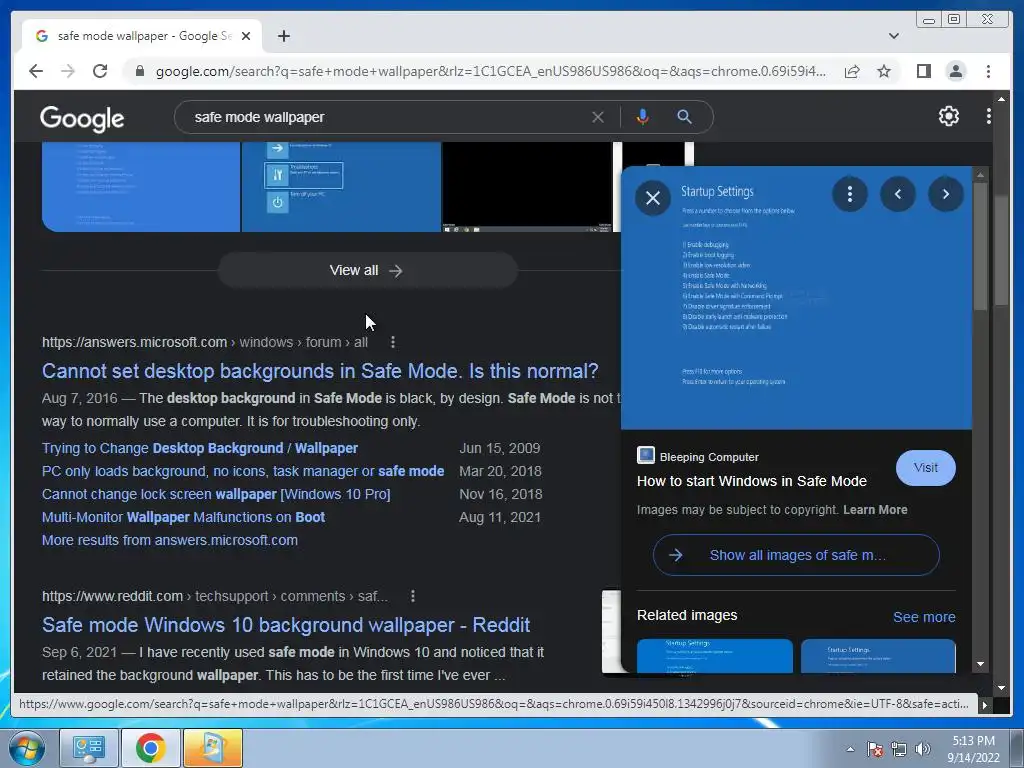1024x768 pixels.
Task: Open first related image thumbnail
Action: (x=714, y=656)
